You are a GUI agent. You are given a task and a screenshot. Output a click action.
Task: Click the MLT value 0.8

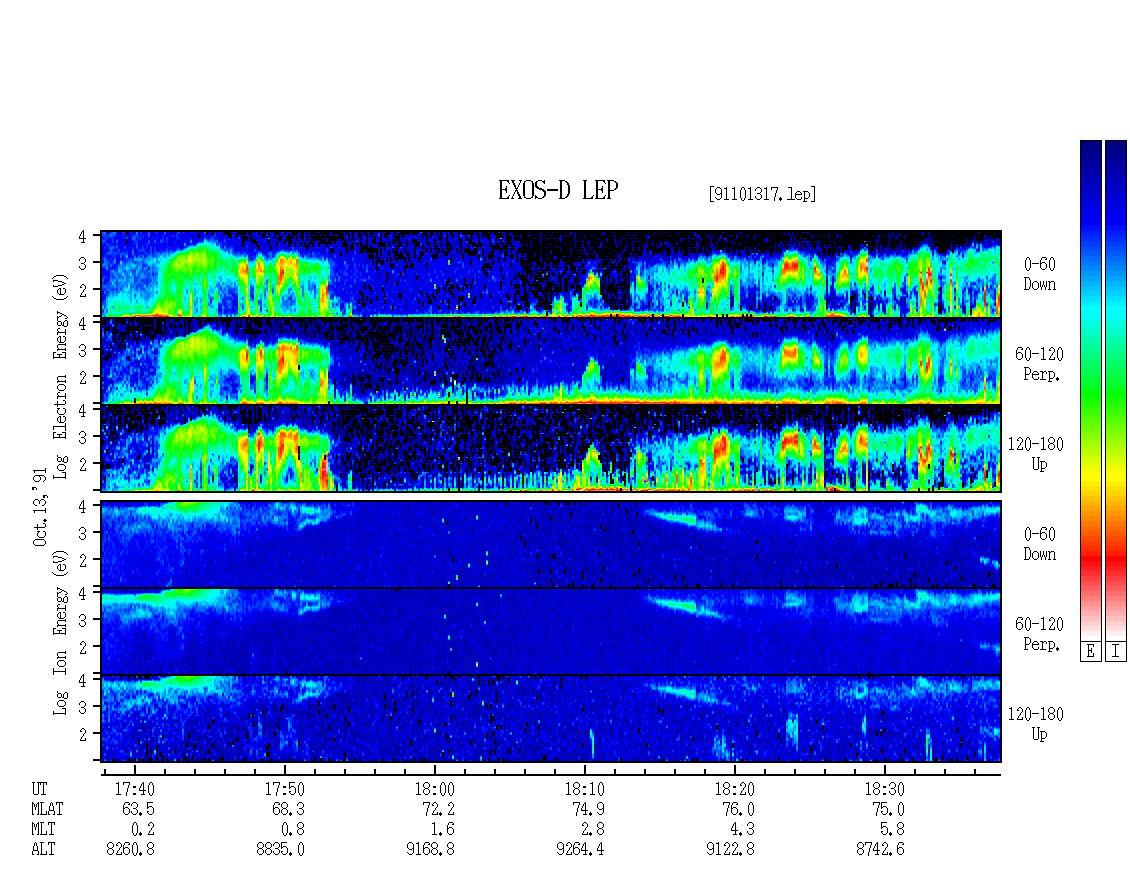click(293, 830)
